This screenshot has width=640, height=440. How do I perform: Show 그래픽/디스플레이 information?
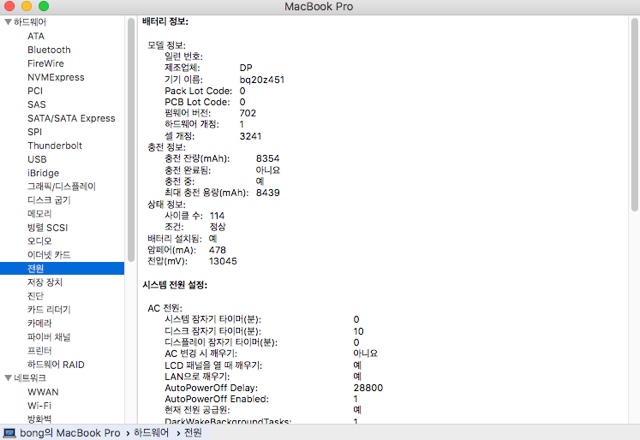coord(61,186)
